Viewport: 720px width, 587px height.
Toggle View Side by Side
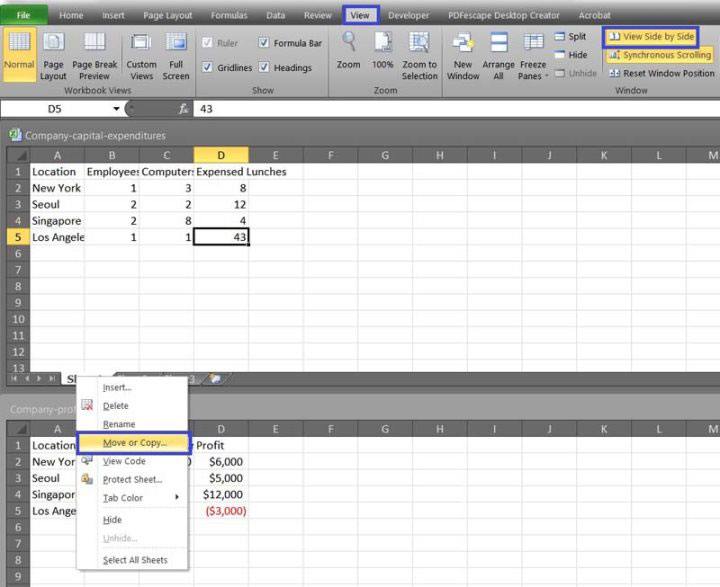click(x=651, y=37)
